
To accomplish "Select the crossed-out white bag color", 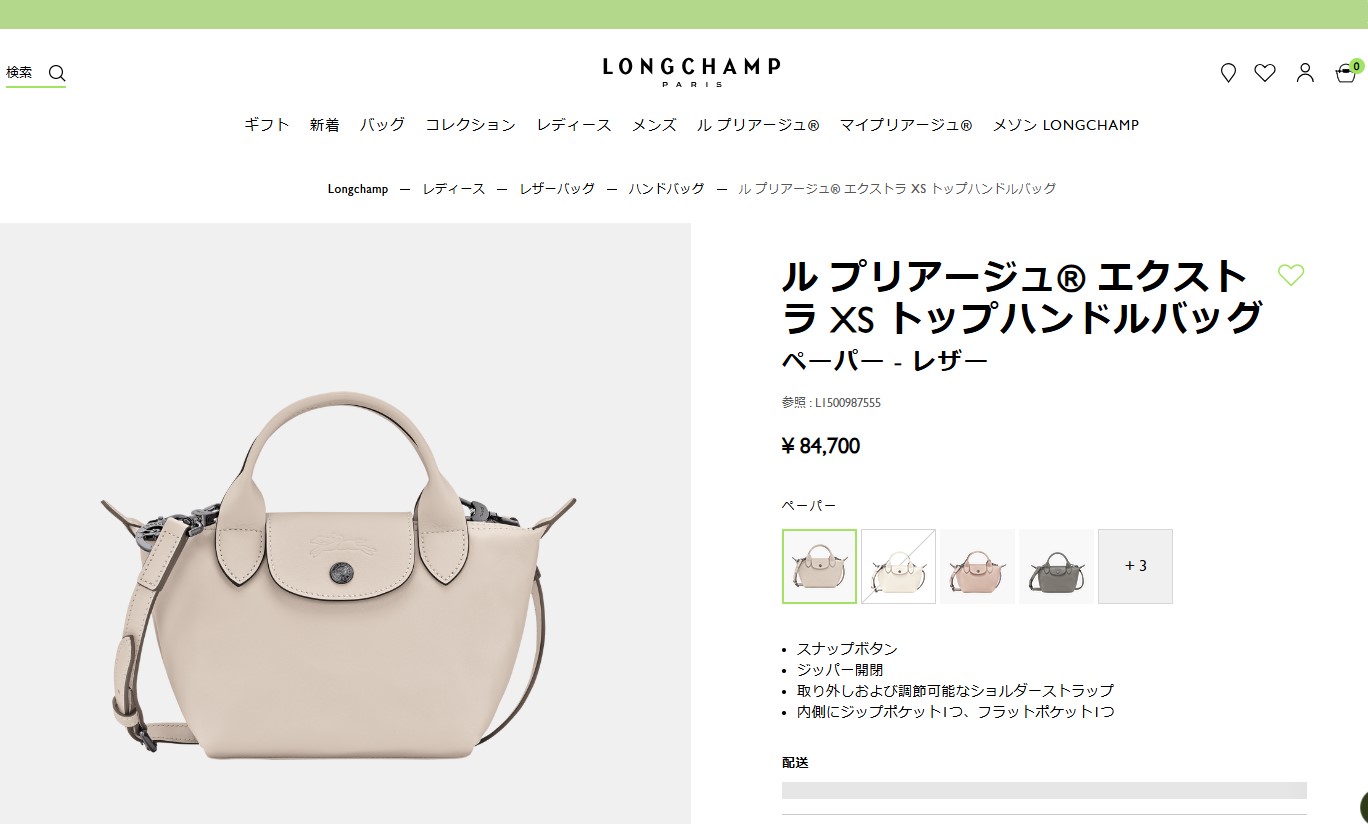I will pos(898,566).
